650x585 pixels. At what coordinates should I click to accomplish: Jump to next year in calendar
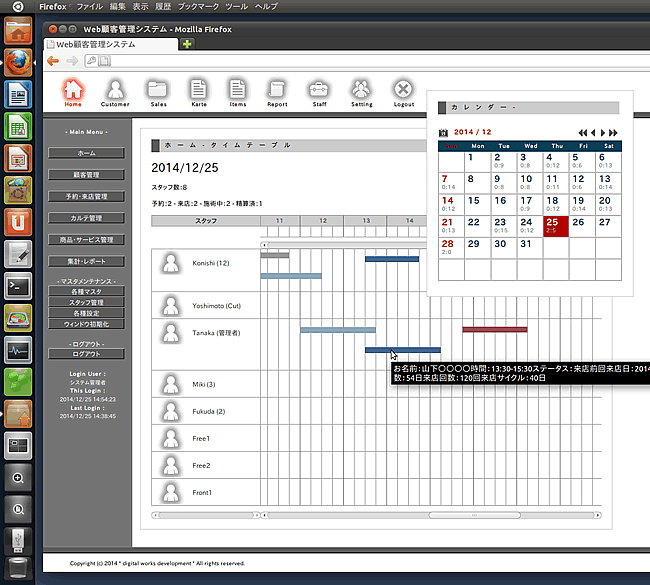613,133
